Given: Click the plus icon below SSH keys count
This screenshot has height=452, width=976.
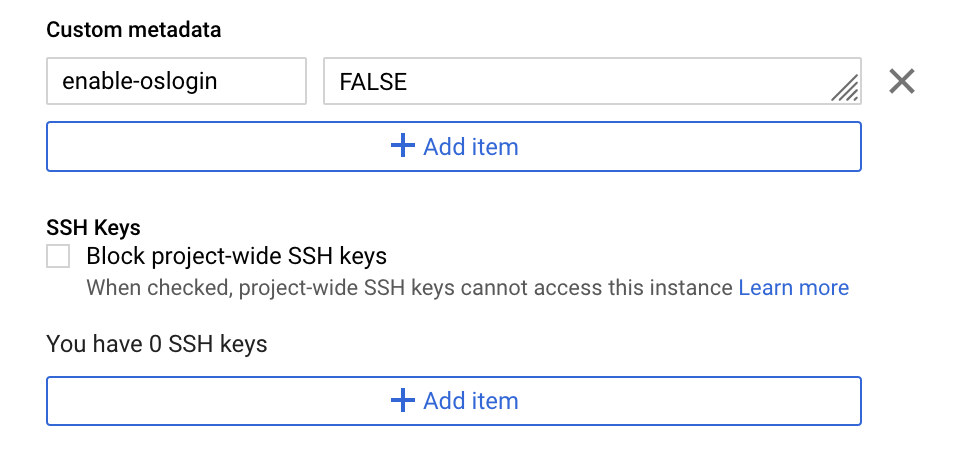Looking at the screenshot, I should tap(402, 401).
